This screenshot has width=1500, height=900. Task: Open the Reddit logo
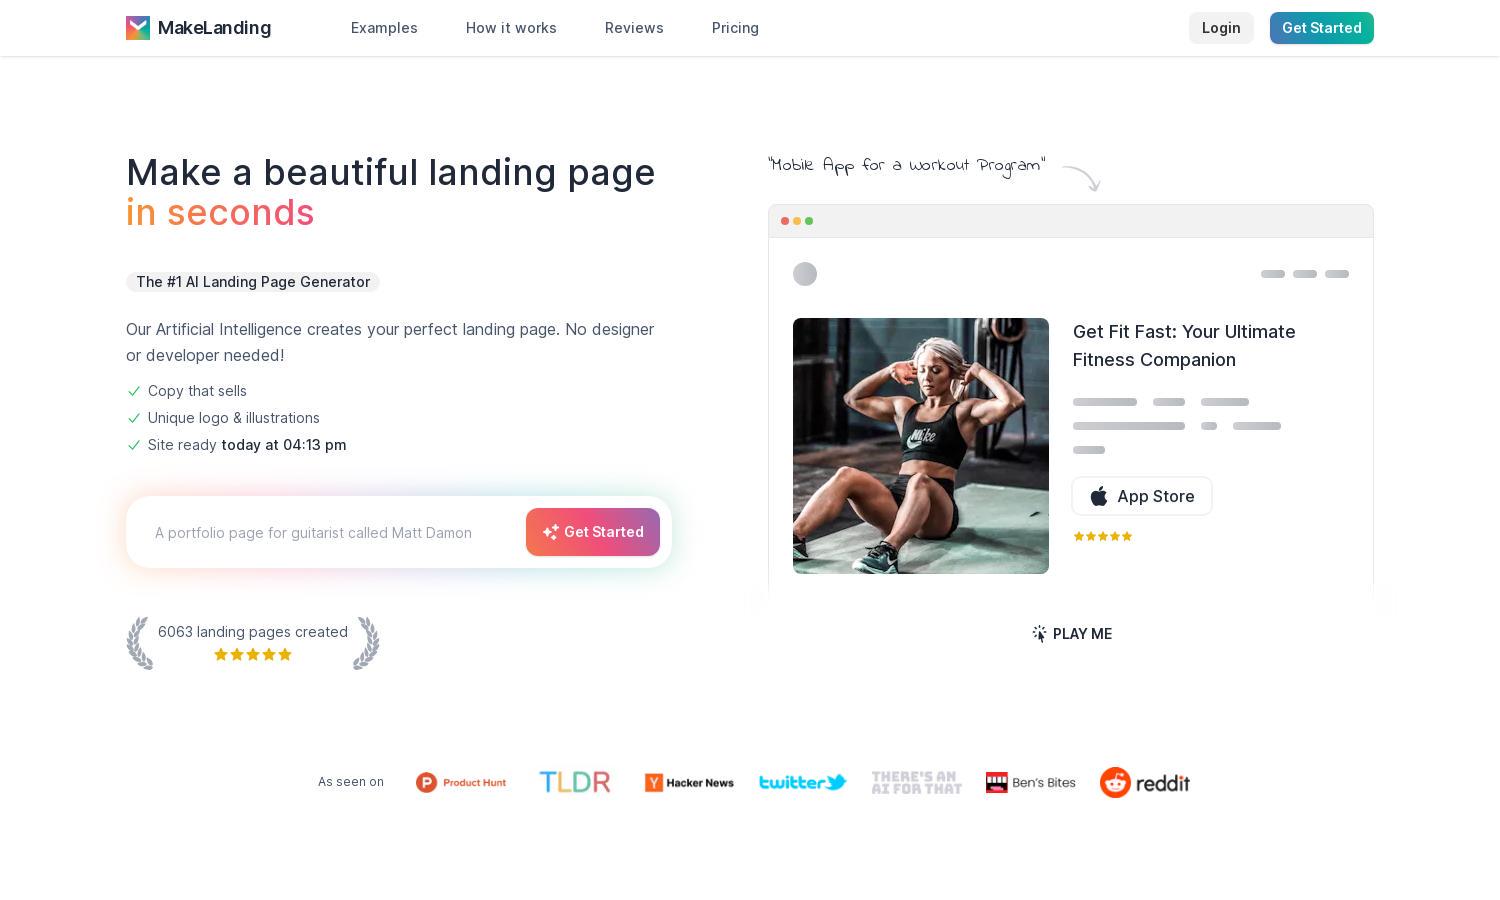pyautogui.click(x=1145, y=782)
